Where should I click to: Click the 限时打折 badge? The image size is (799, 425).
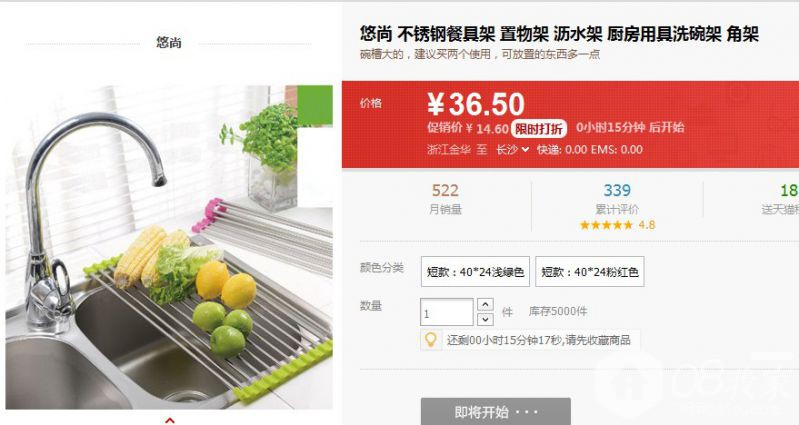click(x=539, y=128)
